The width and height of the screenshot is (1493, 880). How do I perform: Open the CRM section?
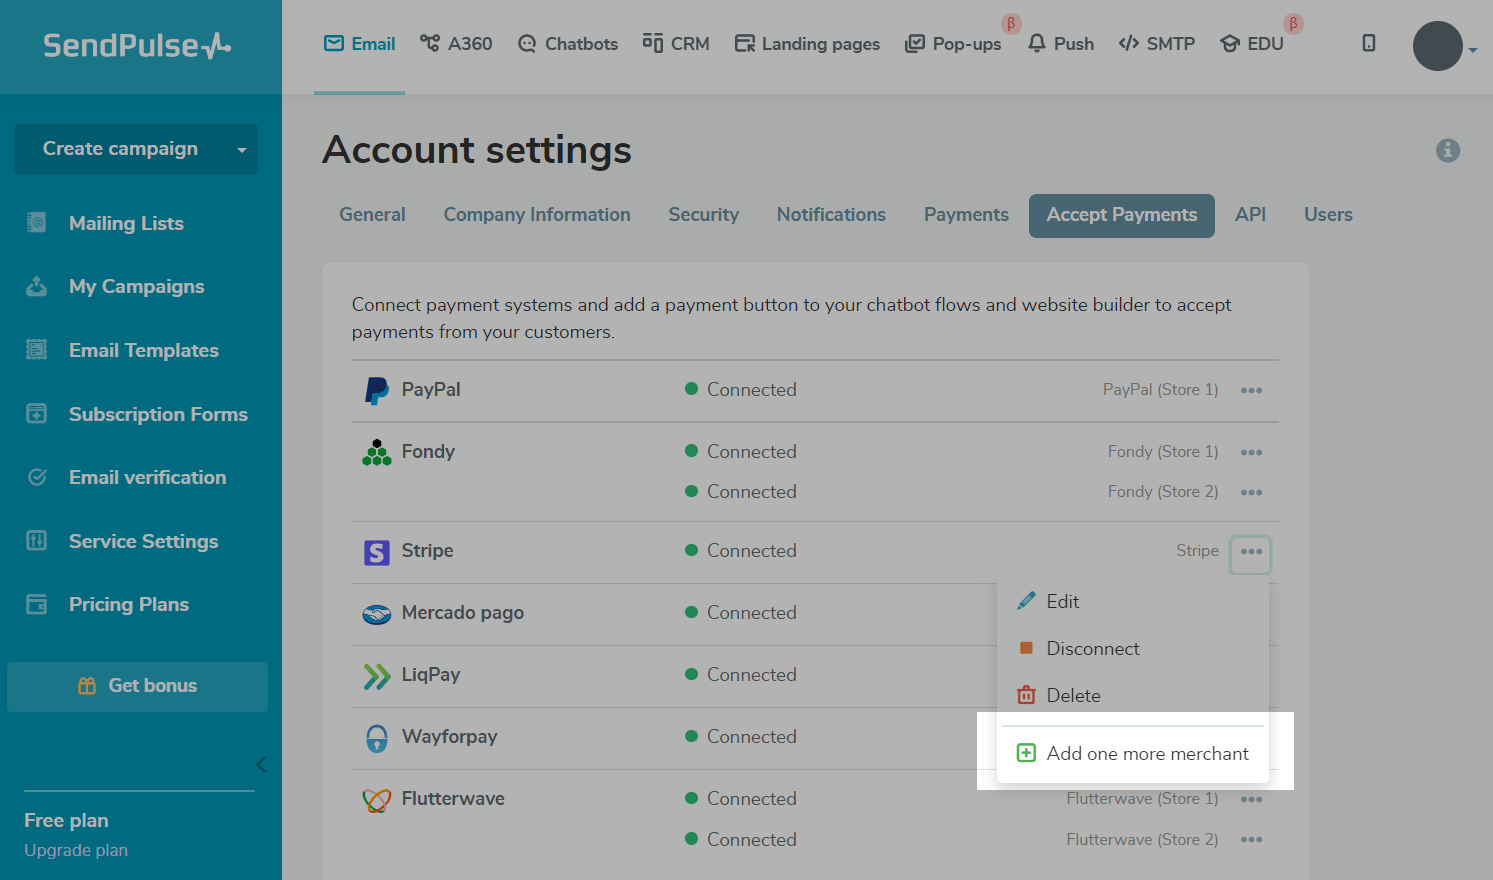pyautogui.click(x=676, y=44)
